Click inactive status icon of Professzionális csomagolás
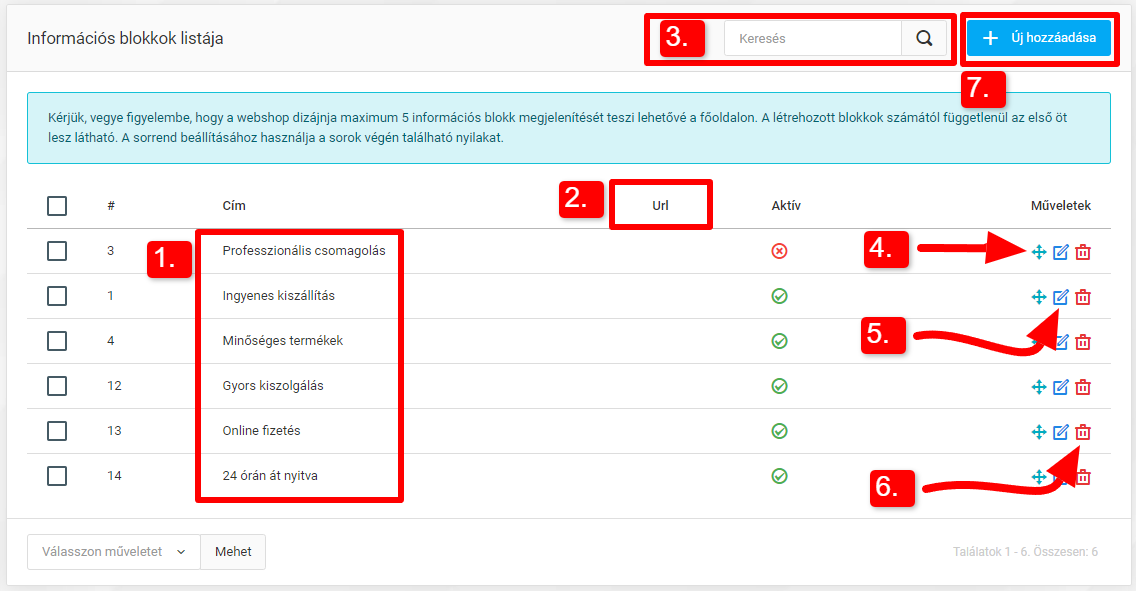 tap(780, 251)
